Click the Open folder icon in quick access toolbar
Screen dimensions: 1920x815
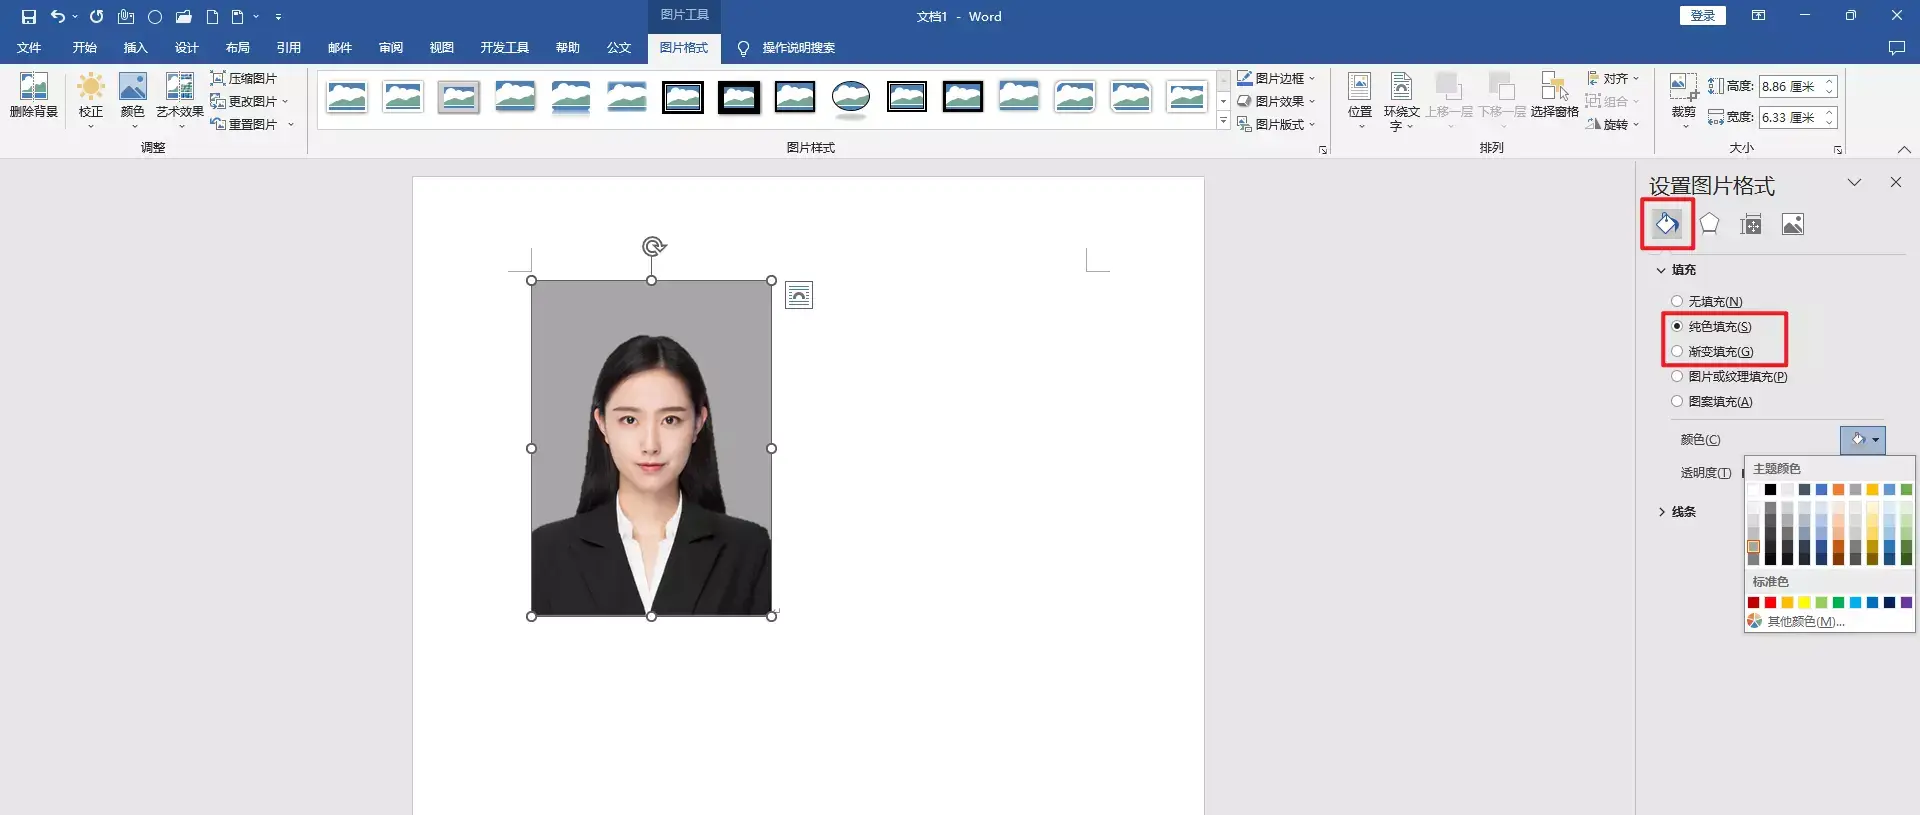pyautogui.click(x=183, y=16)
